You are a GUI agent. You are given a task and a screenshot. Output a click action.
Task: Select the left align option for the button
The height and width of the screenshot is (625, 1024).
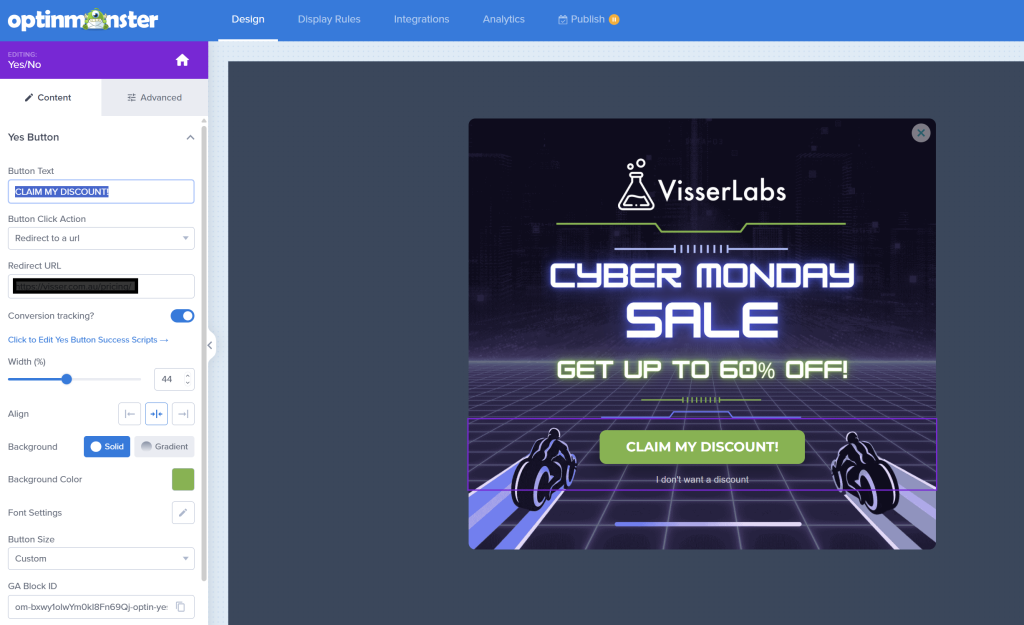coord(128,413)
